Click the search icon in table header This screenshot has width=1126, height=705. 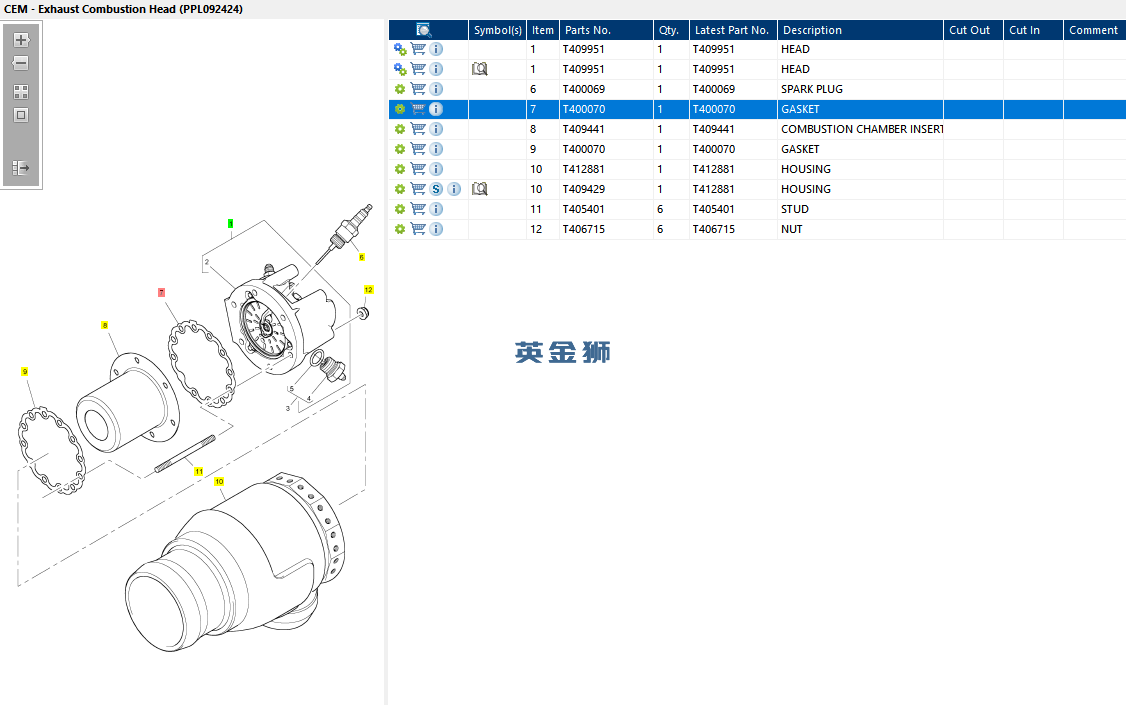[x=424, y=30]
